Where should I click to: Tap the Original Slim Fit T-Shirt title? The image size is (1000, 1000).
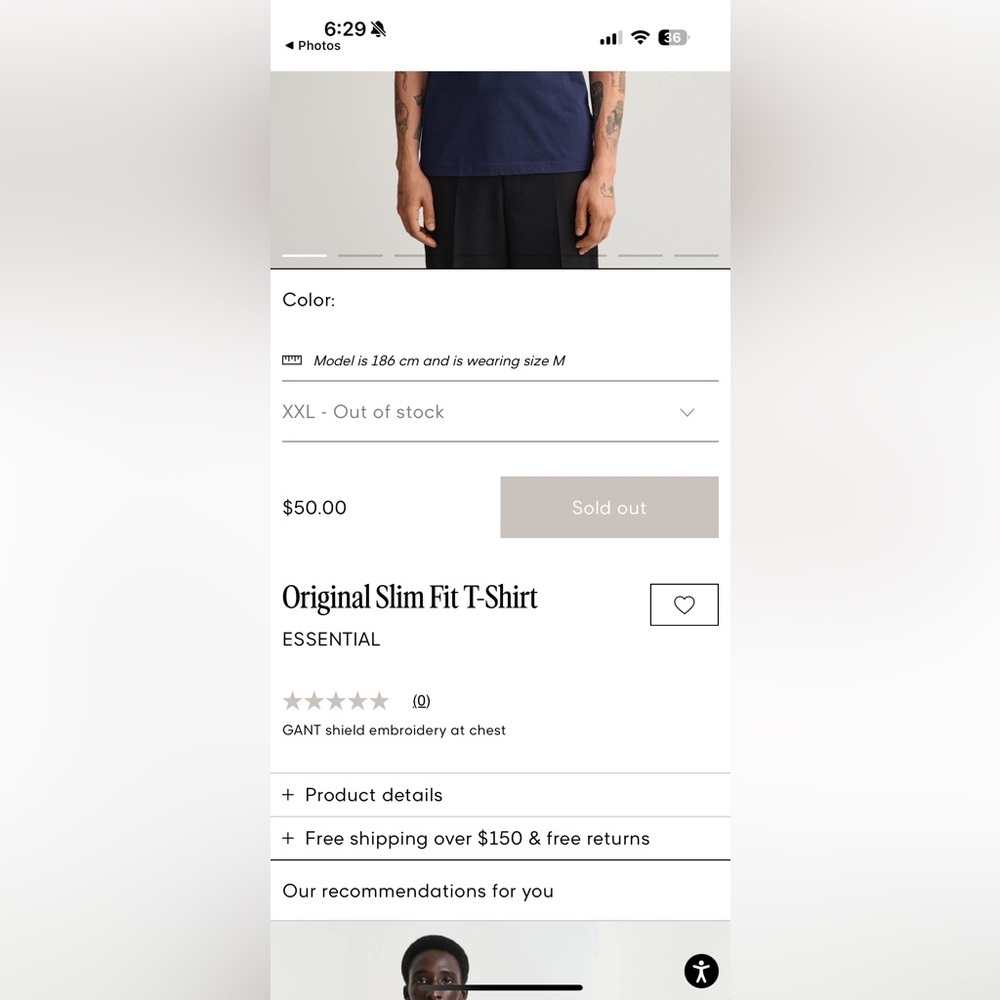point(409,598)
